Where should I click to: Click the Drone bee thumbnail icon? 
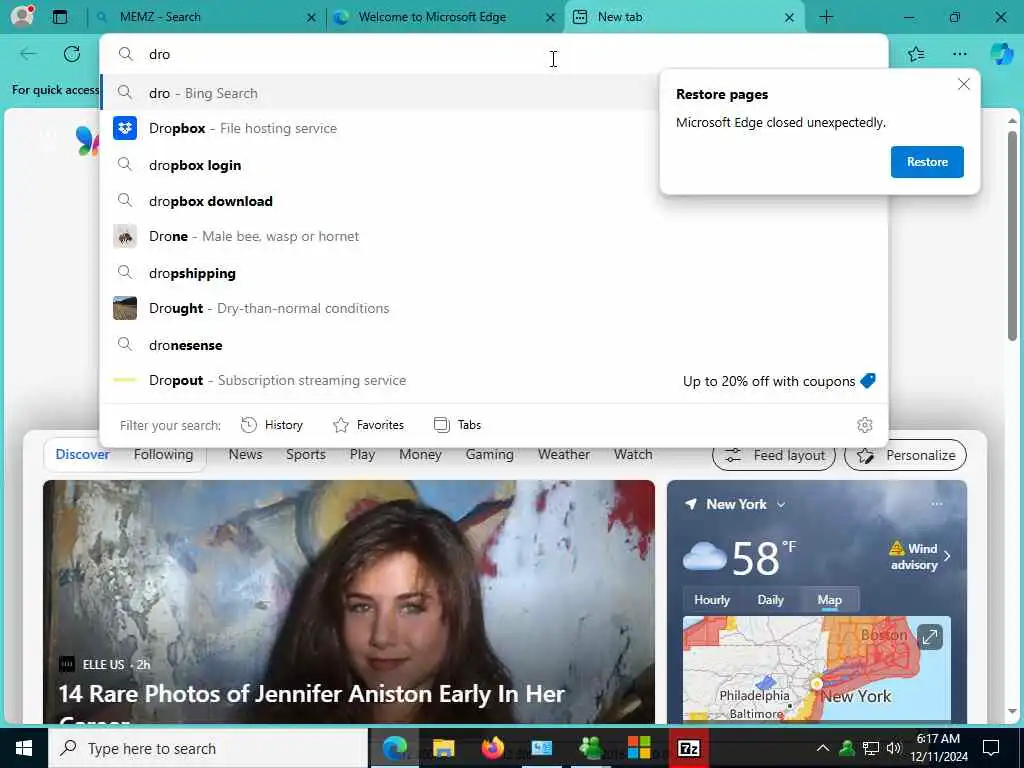point(125,236)
